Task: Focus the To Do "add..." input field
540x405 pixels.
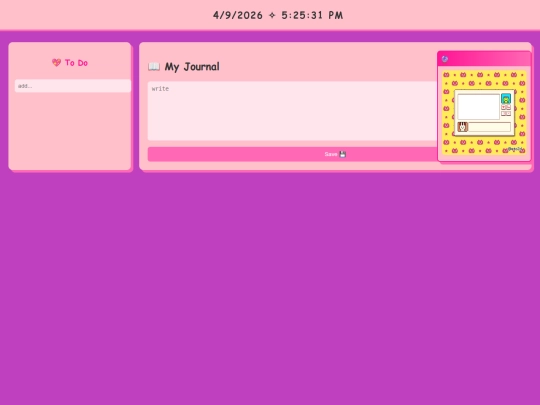Action: pos(73,86)
